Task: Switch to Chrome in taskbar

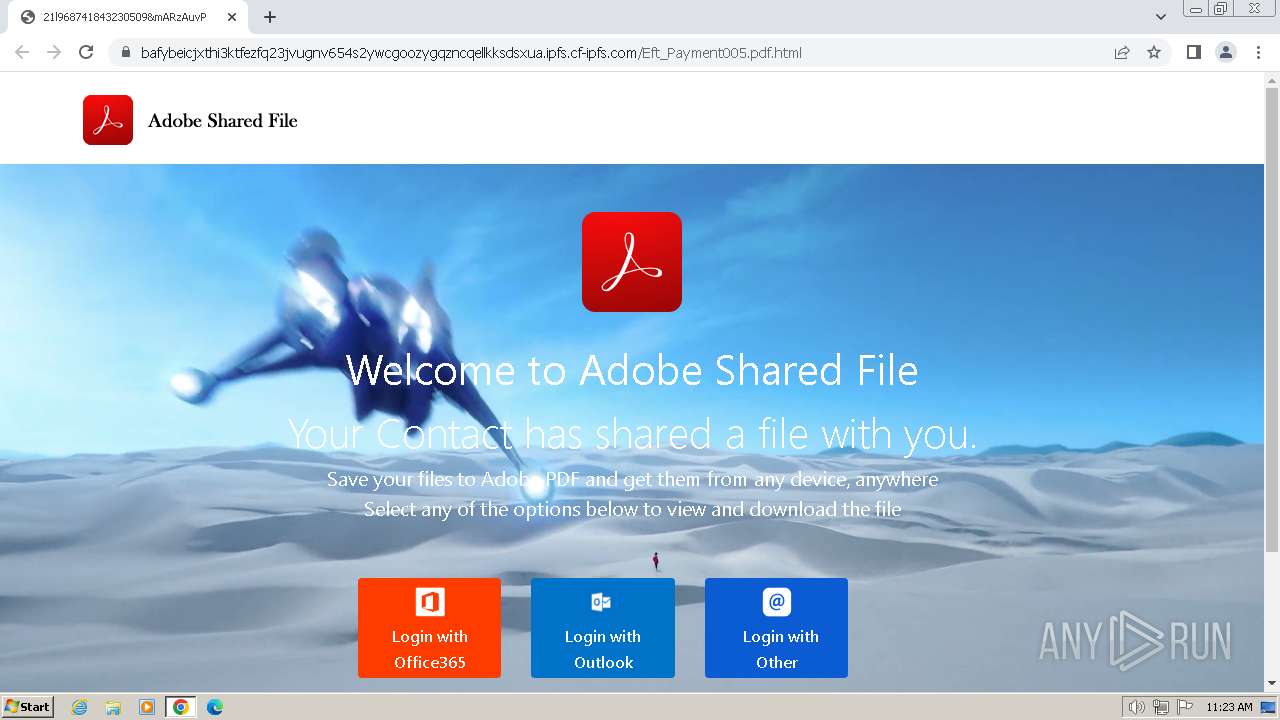Action: 180,707
